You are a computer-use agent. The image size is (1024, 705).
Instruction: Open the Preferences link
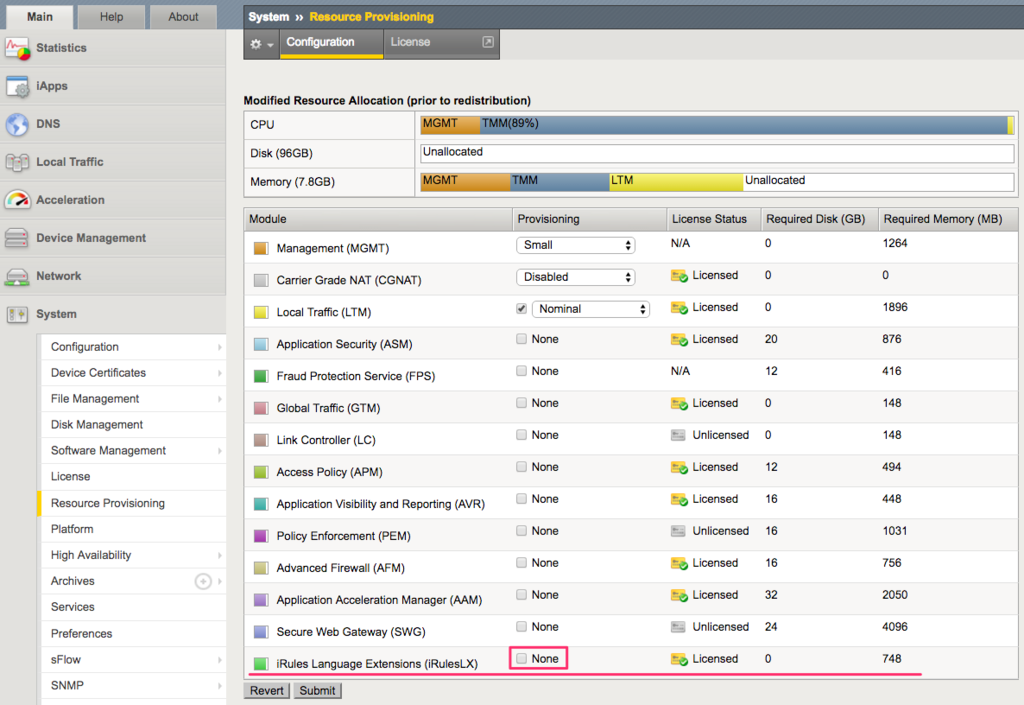82,634
